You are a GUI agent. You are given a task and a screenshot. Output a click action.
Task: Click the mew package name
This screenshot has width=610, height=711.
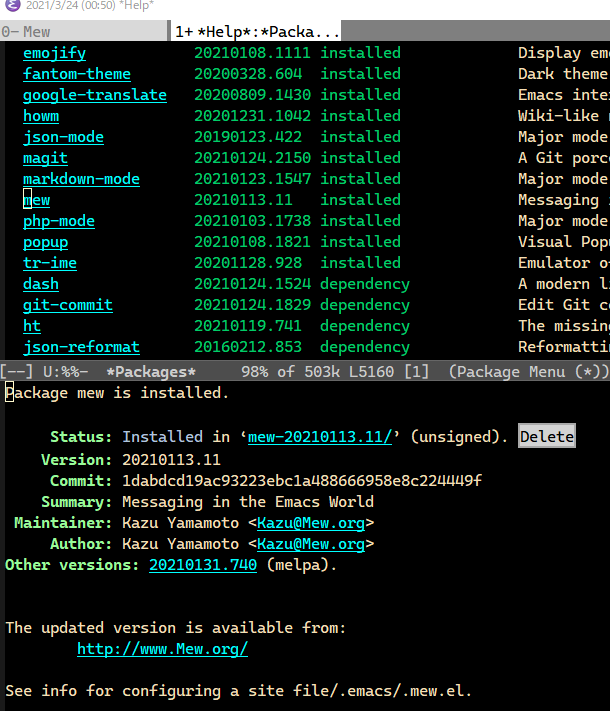tap(37, 200)
